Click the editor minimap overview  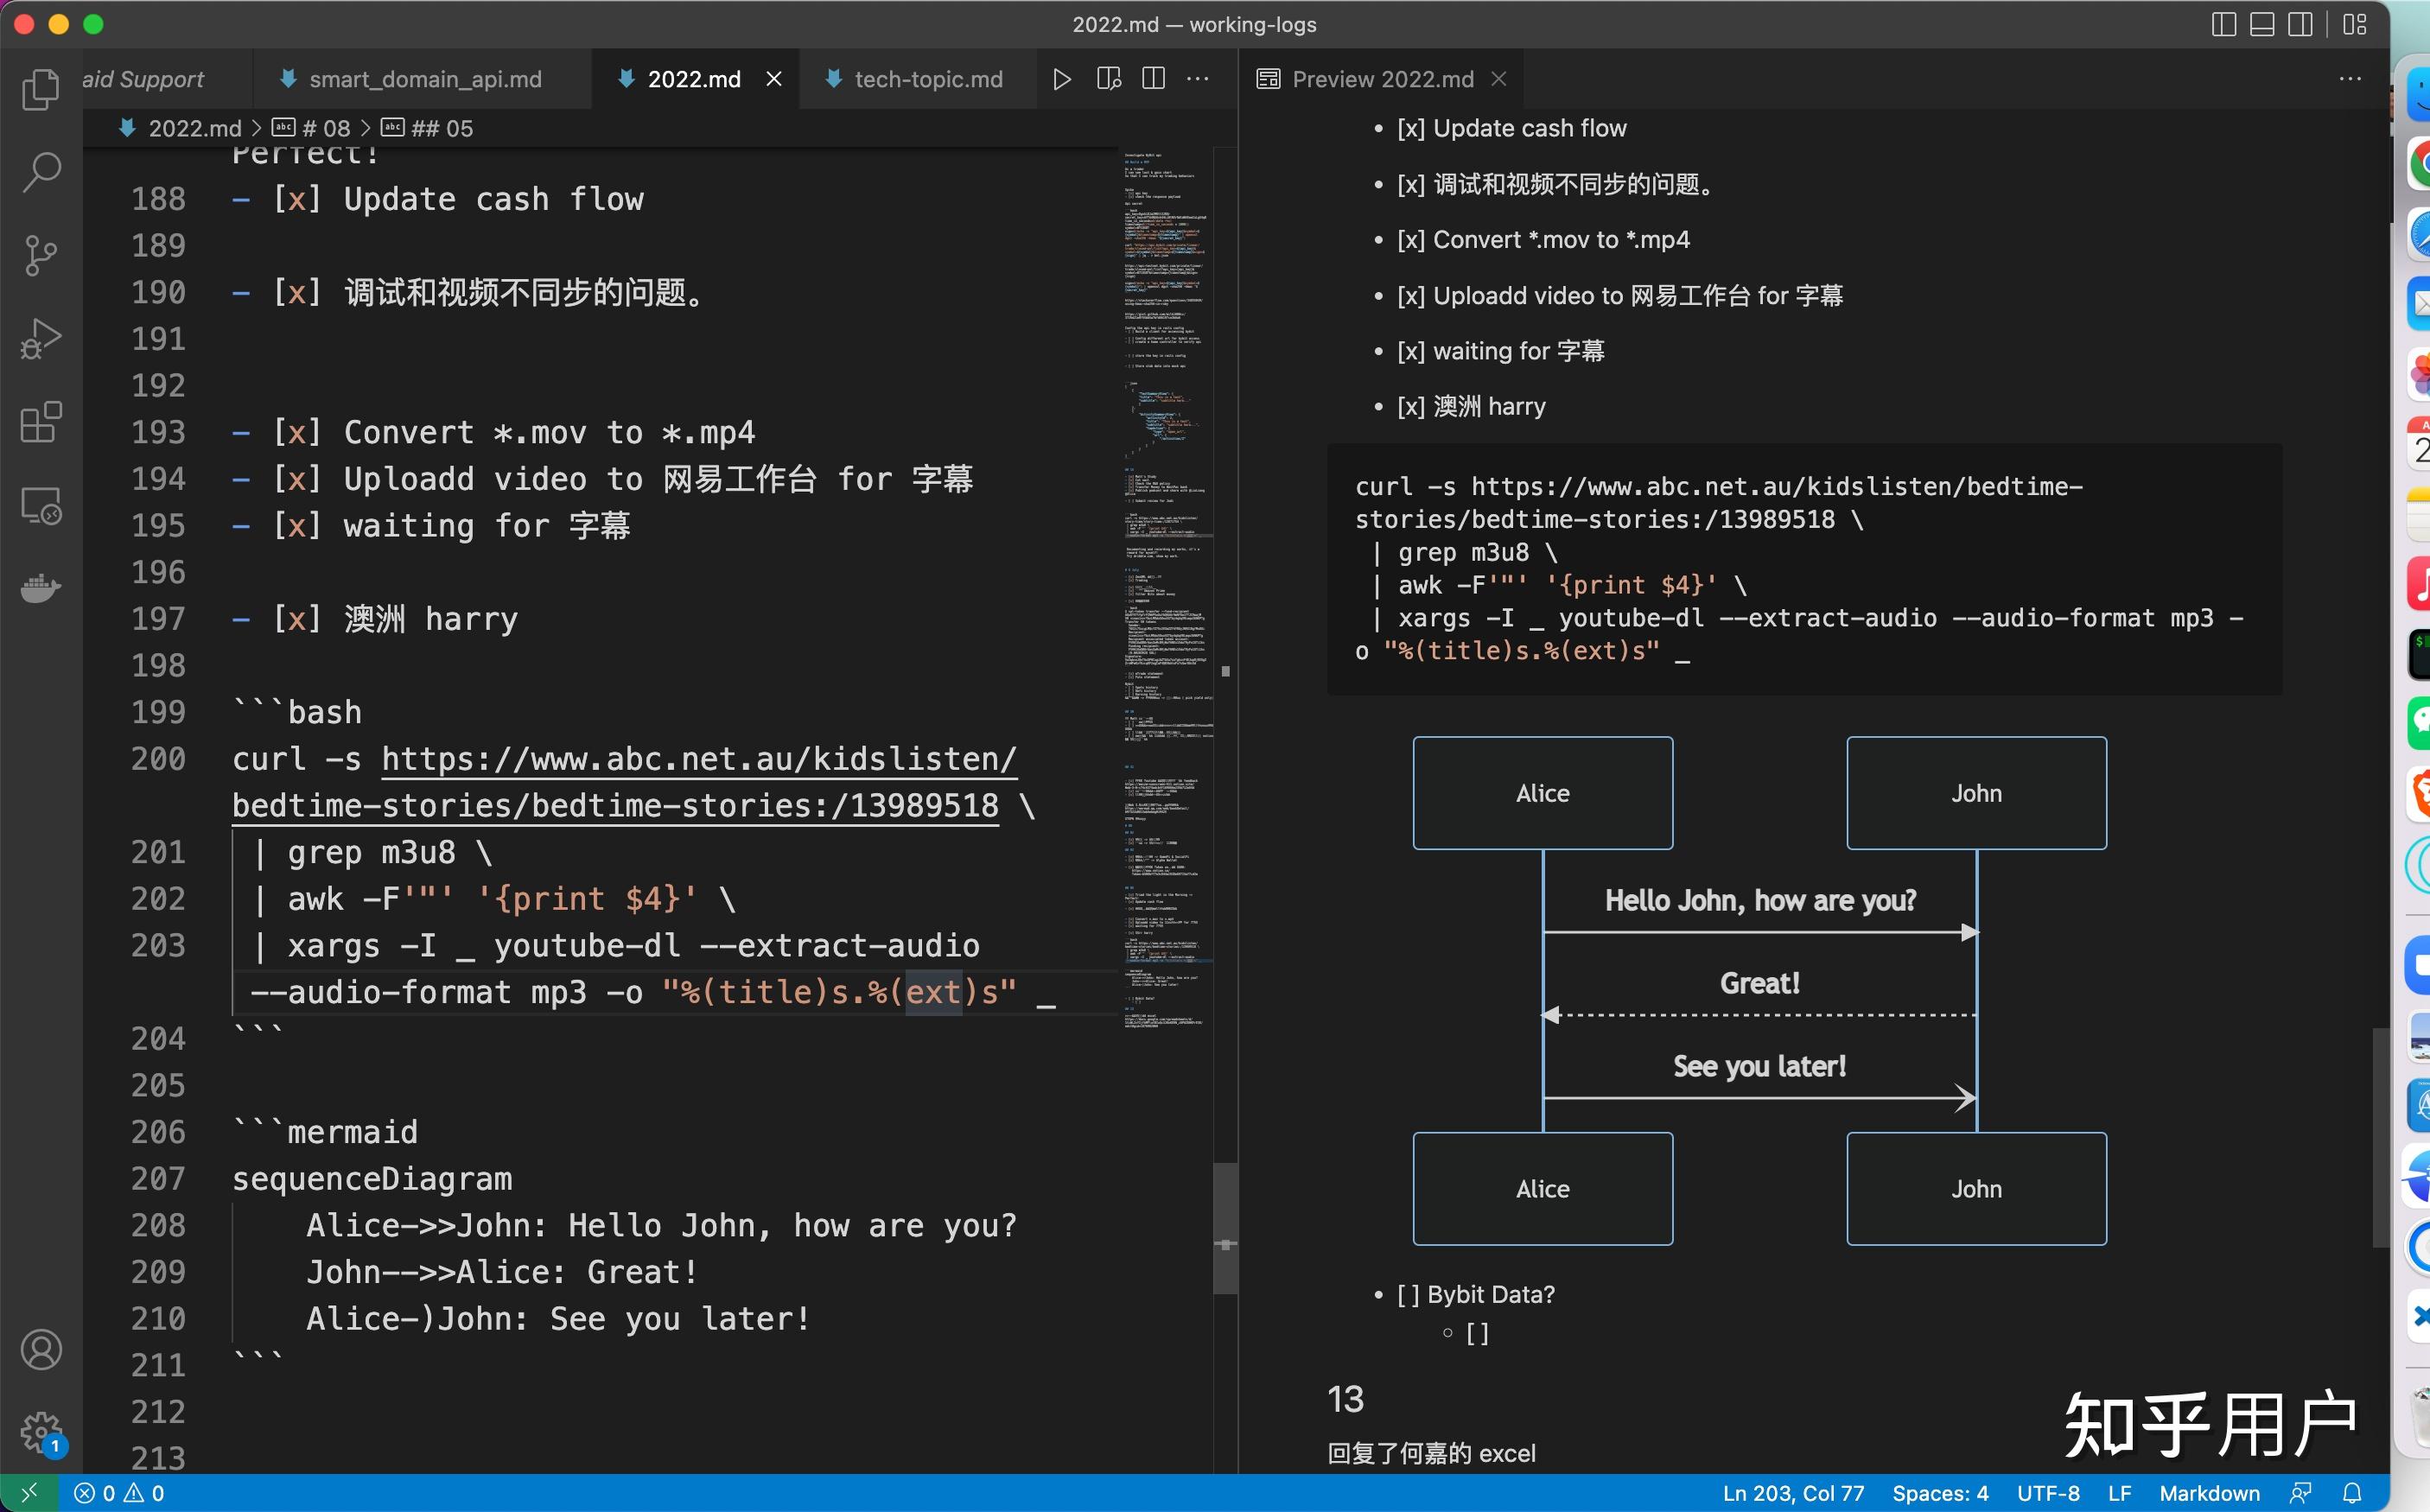click(x=1165, y=590)
